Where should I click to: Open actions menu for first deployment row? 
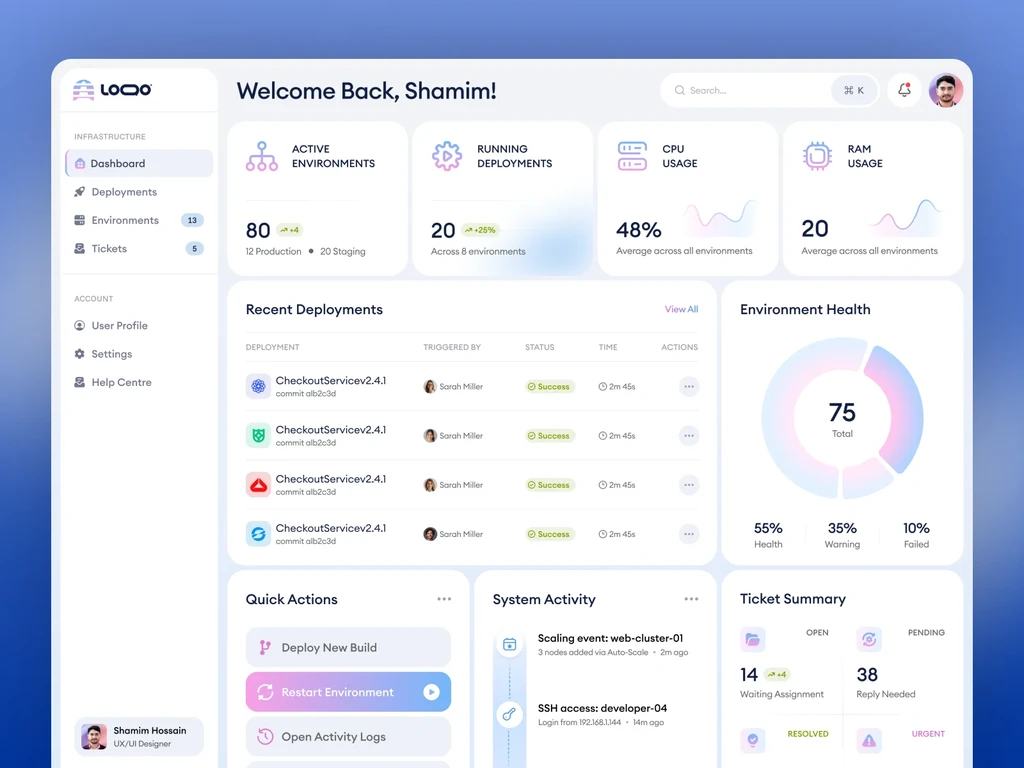click(689, 387)
